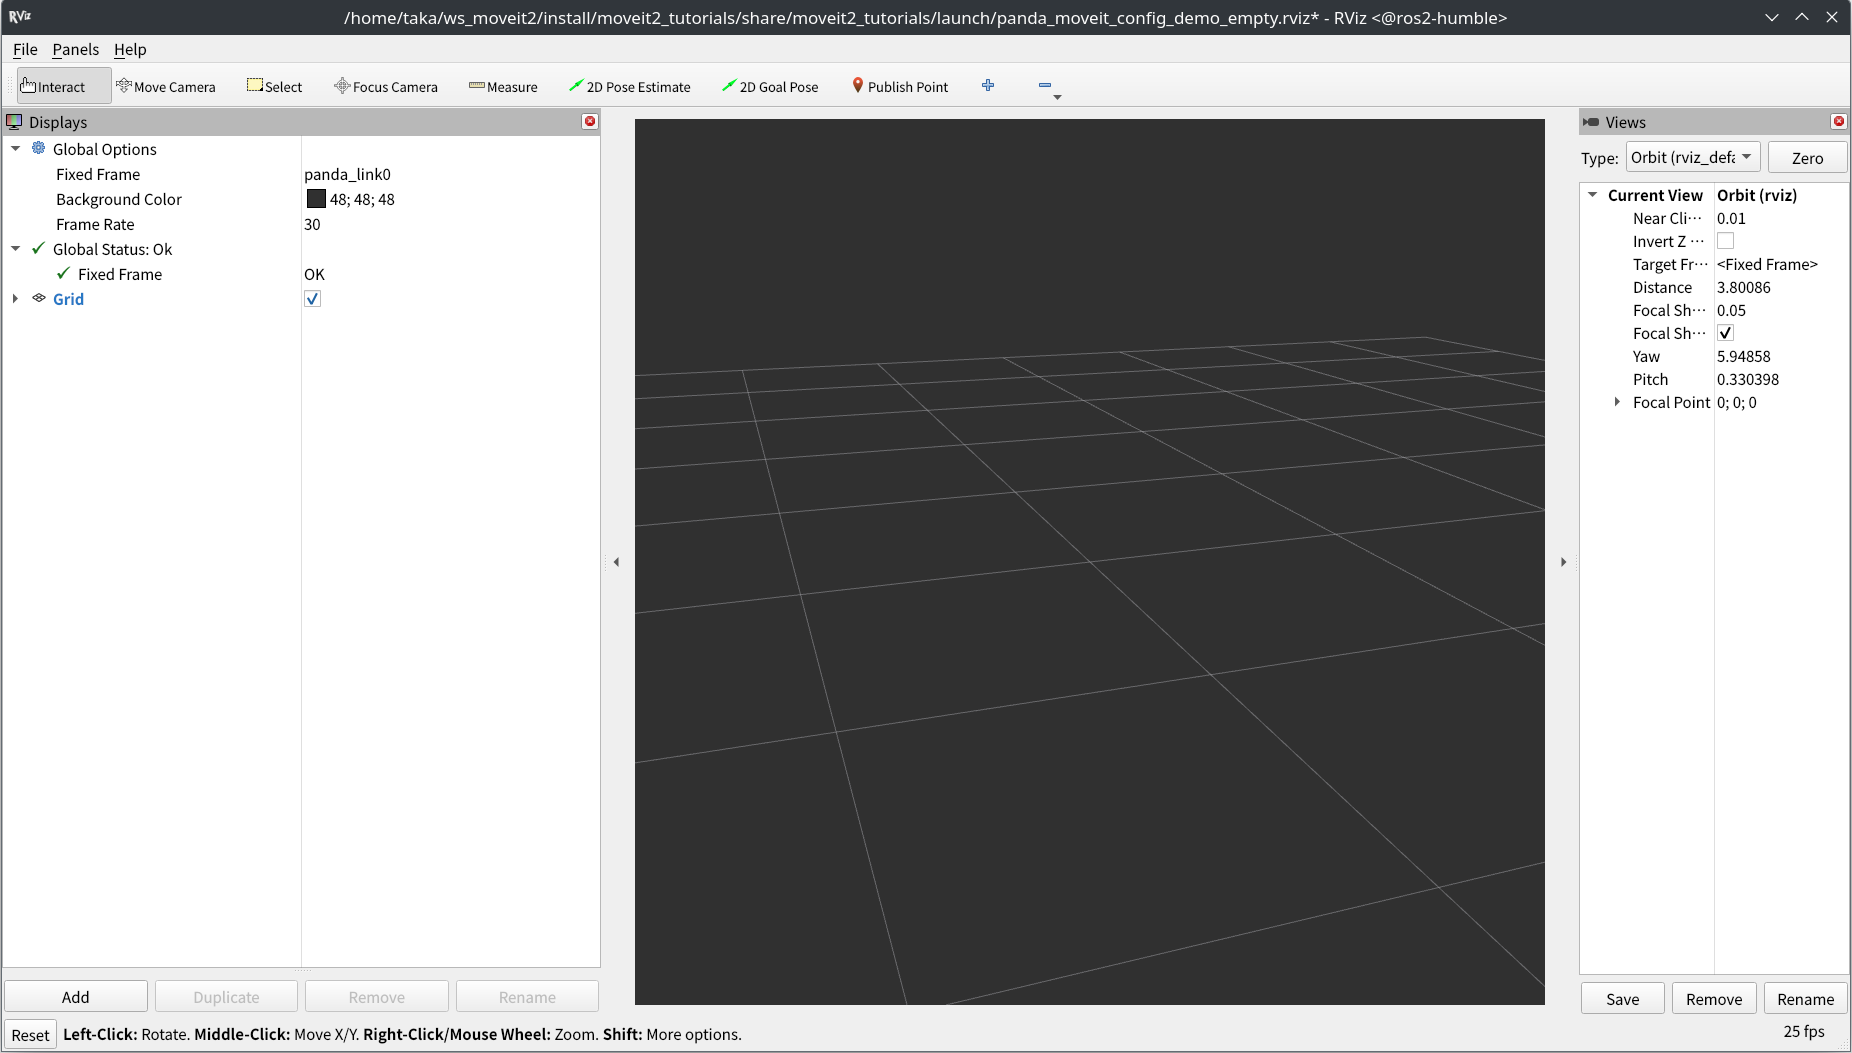
Task: Click the Background Color value 48; 48; 48
Action: pyautogui.click(x=362, y=199)
